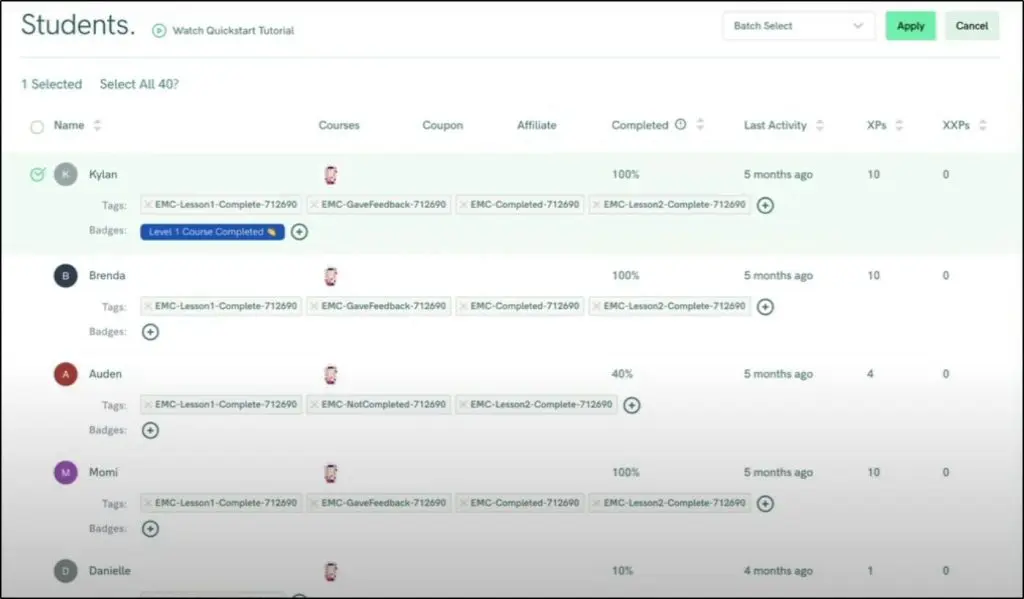Click the green Apply button

click(x=910, y=26)
